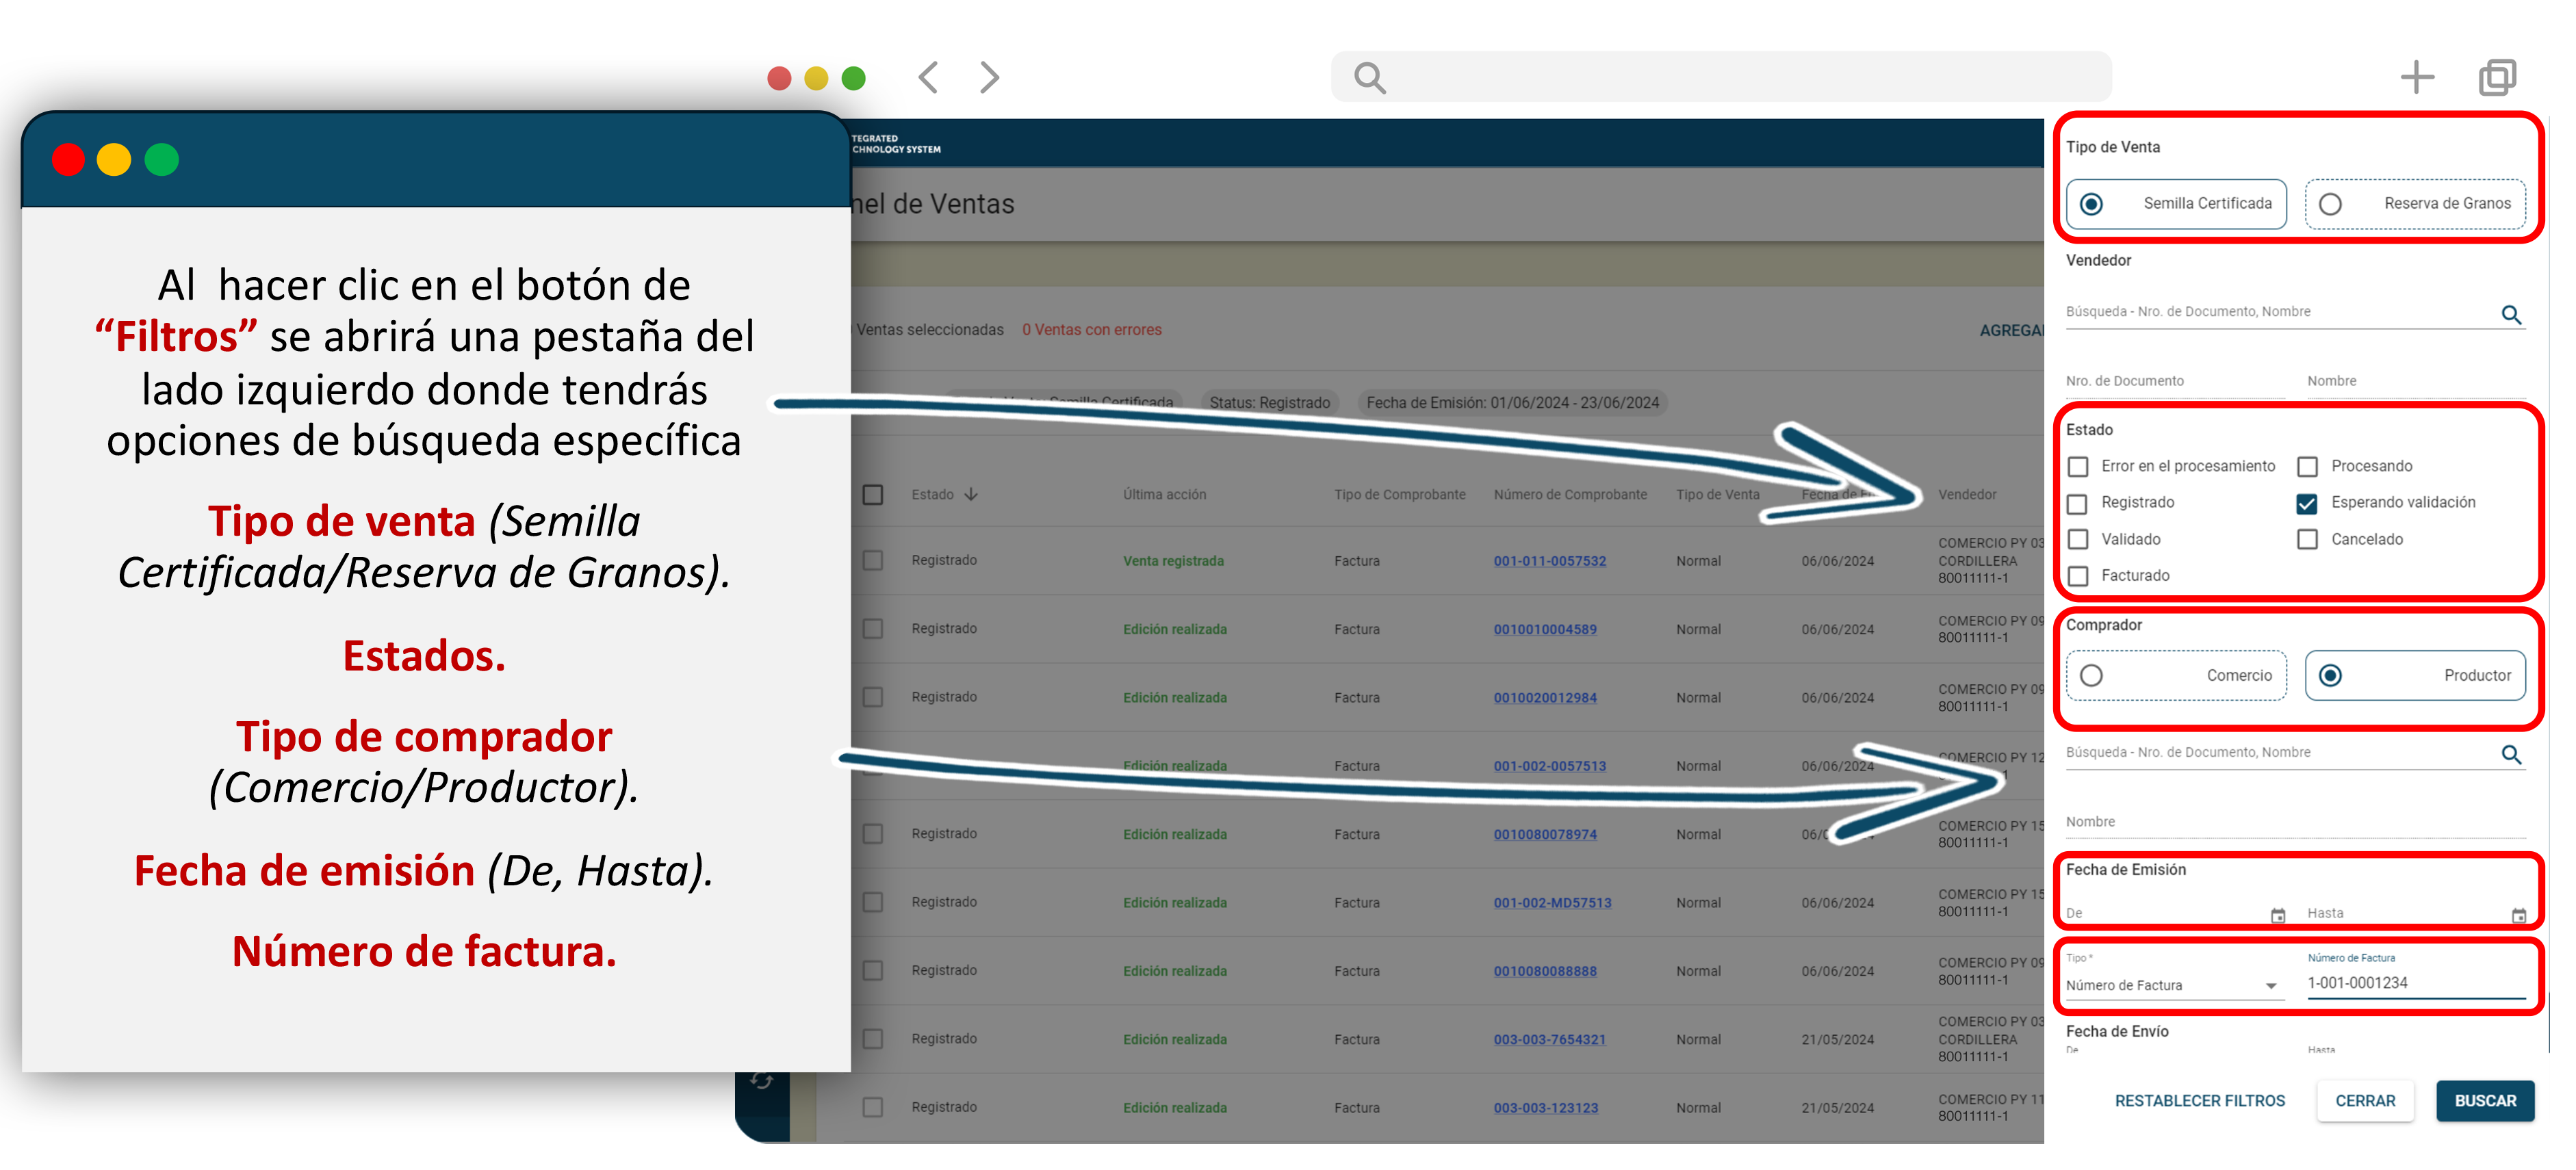The width and height of the screenshot is (2576, 1170).
Task: Expand the Tipo 'Número de Factura' dropdown
Action: tap(2271, 986)
